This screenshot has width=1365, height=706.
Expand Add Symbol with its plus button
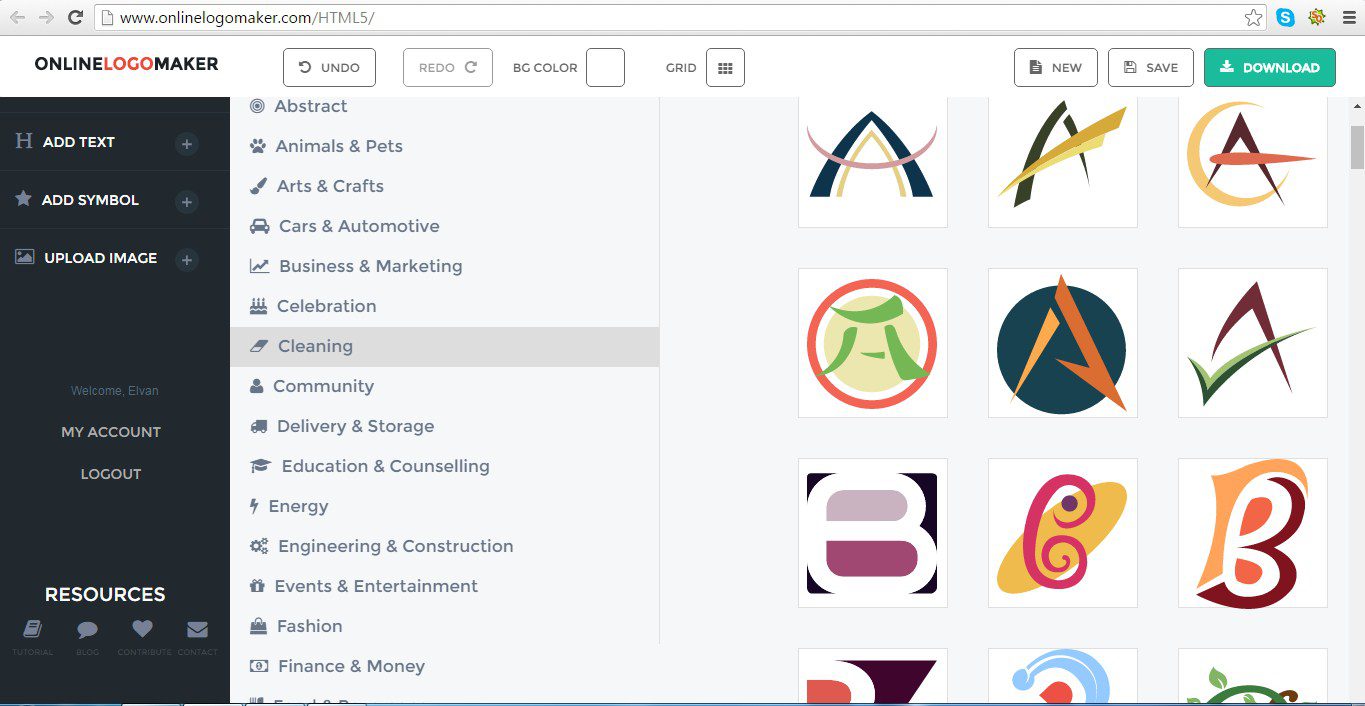tap(187, 202)
